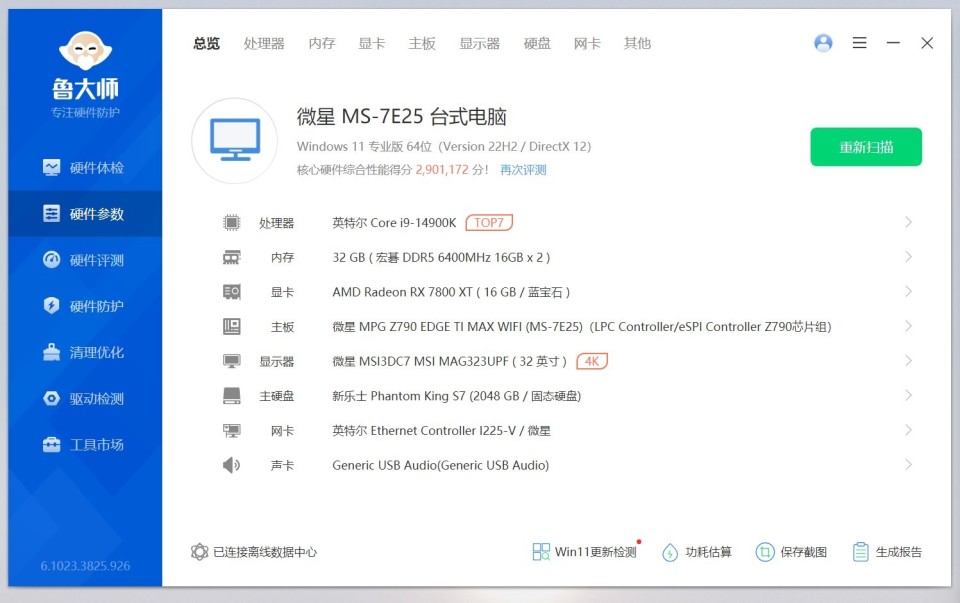This screenshot has width=960, height=603.
Task: Switch to the 内存 tab
Action: (322, 43)
